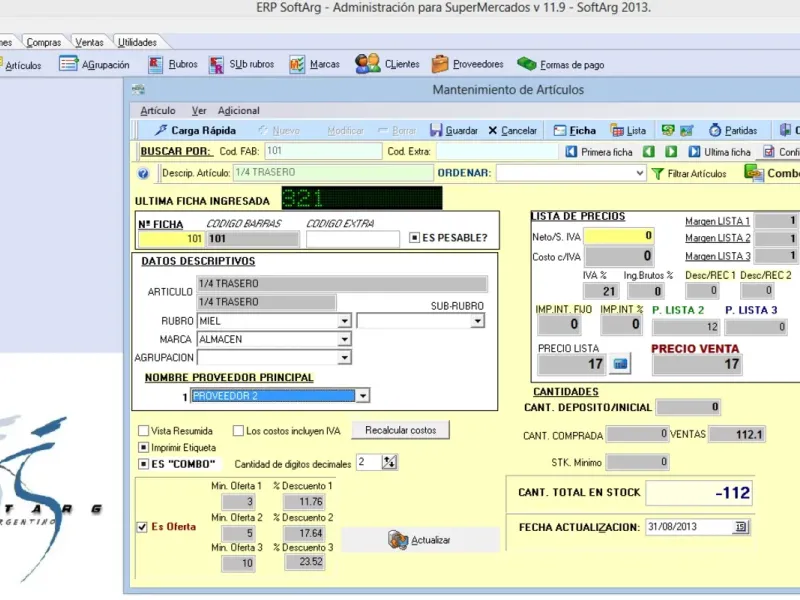The height and width of the screenshot is (600, 800).
Task: Click the Formas de pago money icon
Action: pyautogui.click(x=527, y=64)
